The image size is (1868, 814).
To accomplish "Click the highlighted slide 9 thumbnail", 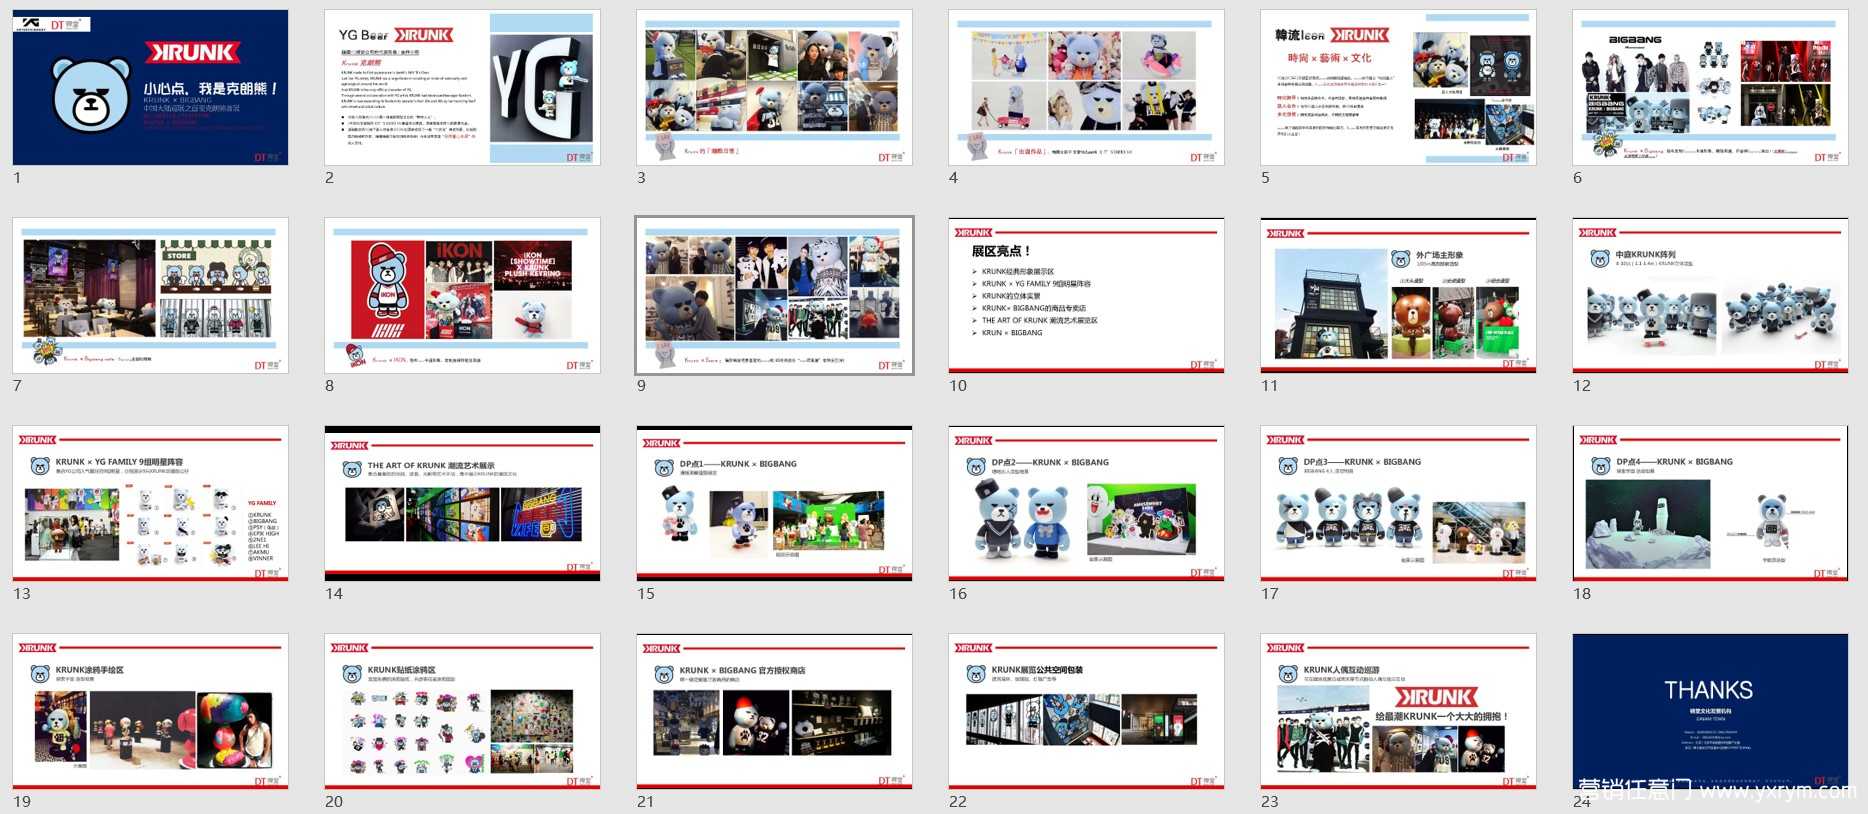I will (x=774, y=296).
